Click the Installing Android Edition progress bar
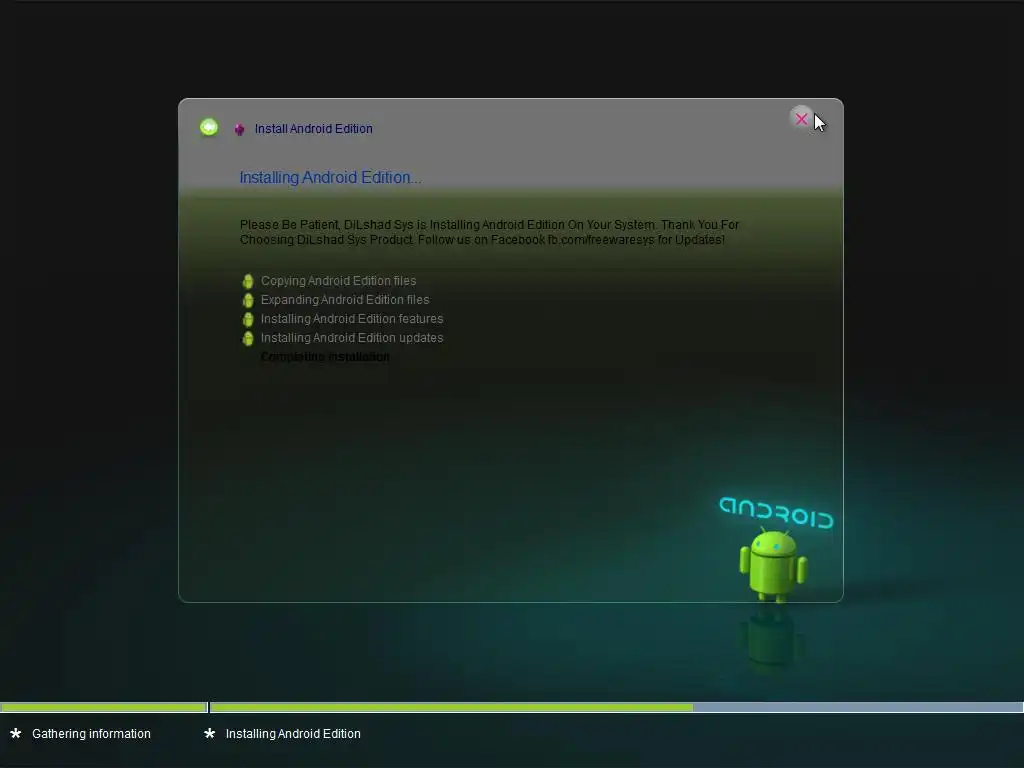The height and width of the screenshot is (768, 1024). [x=616, y=707]
